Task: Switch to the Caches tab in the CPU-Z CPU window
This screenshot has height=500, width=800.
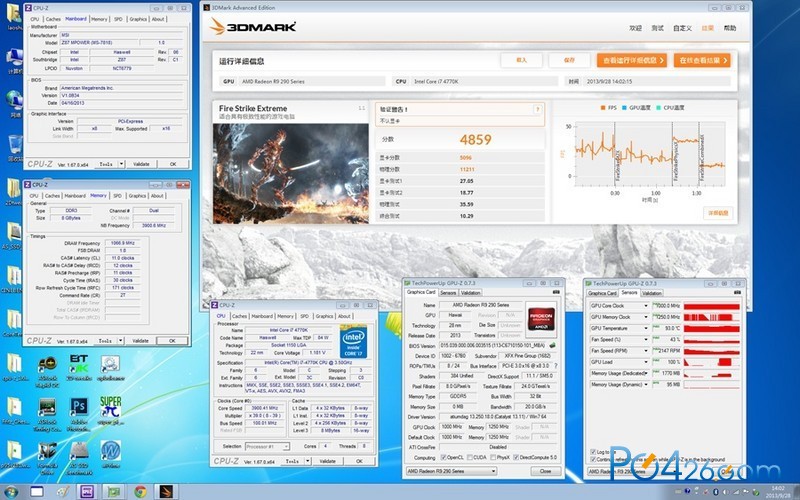Action: click(x=239, y=316)
